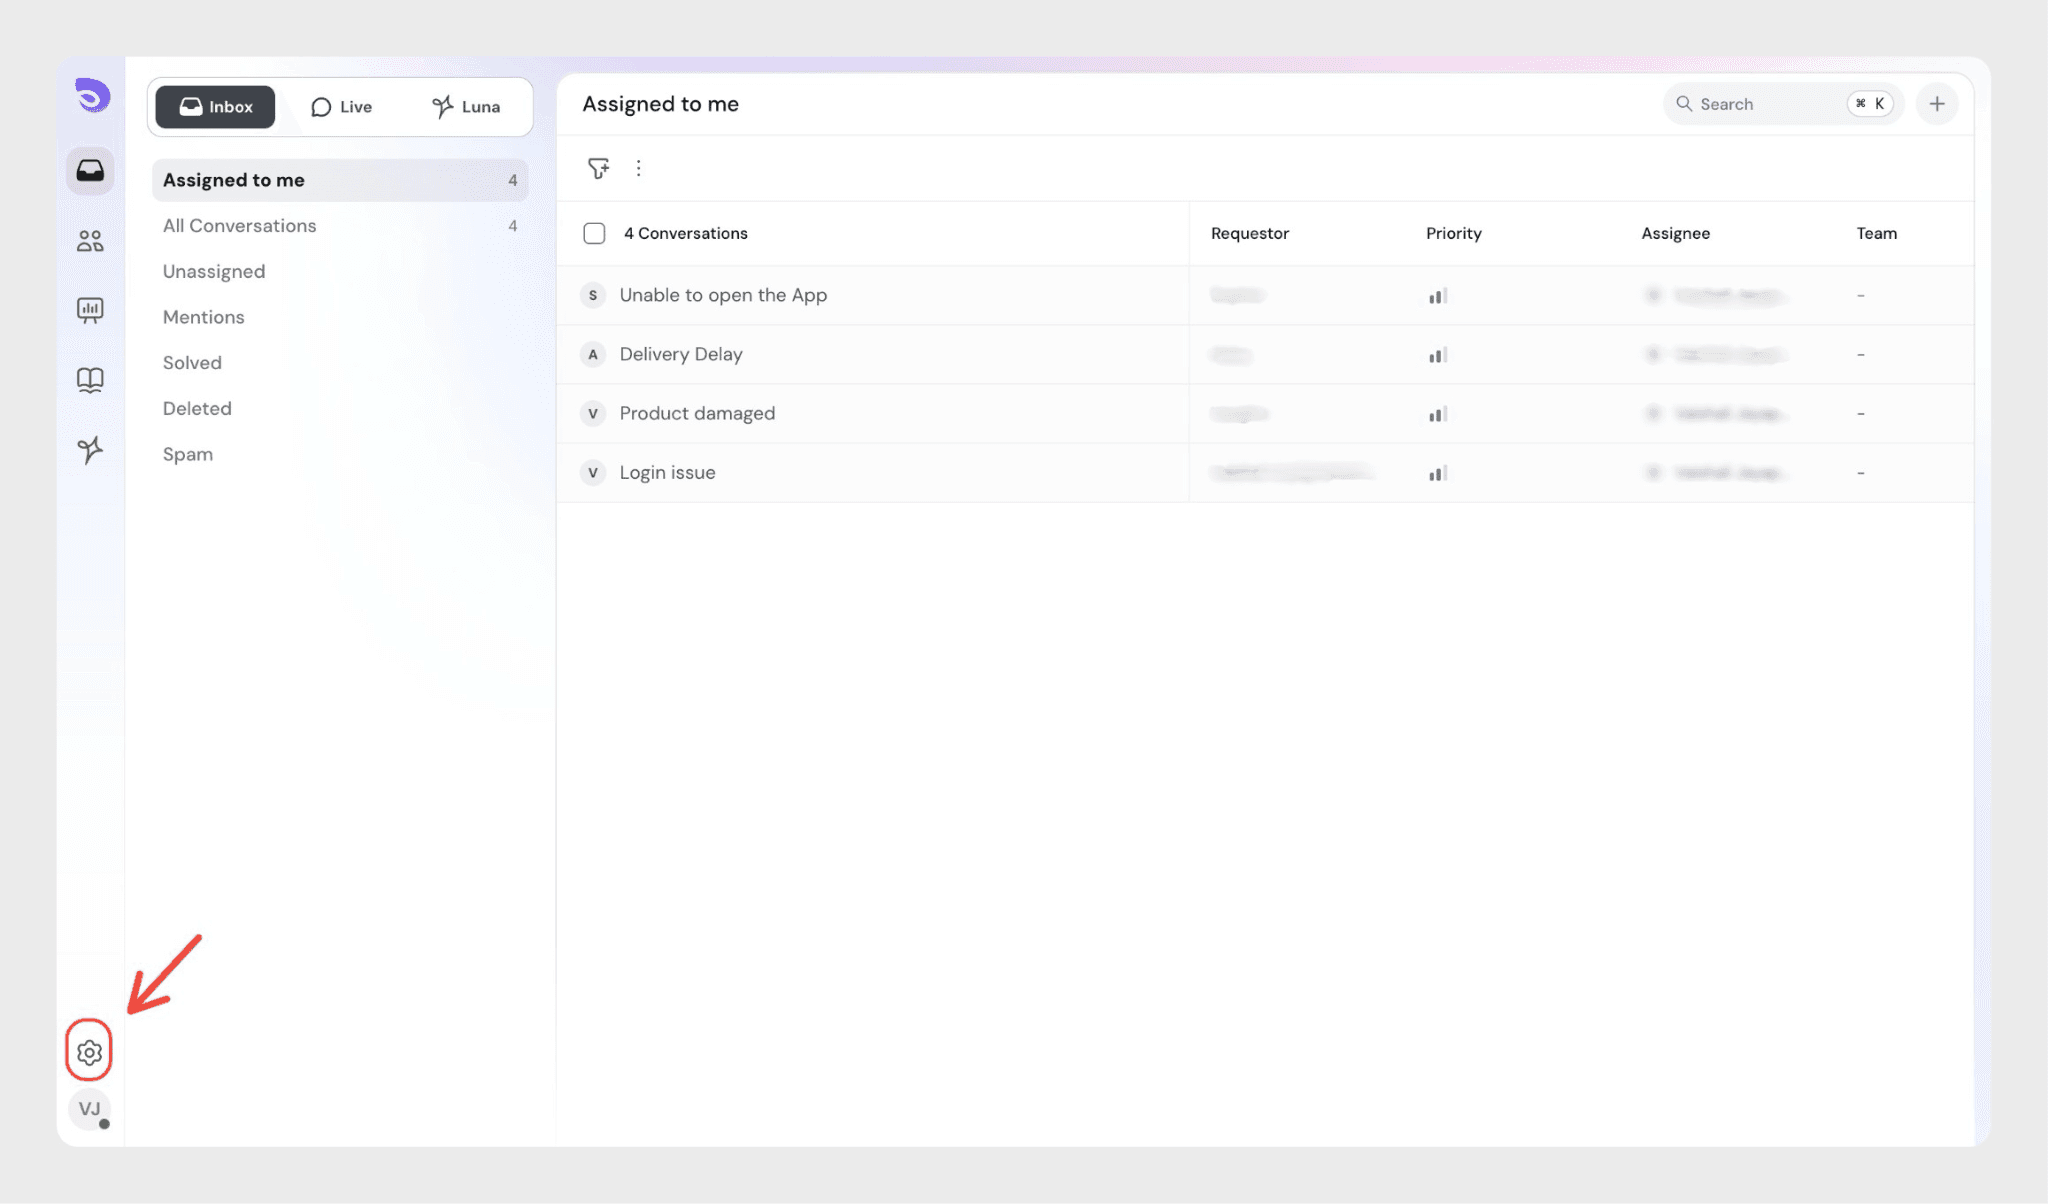Click the Inbox icon in left sidebar
Image resolution: width=2048 pixels, height=1204 pixels.
coord(90,170)
